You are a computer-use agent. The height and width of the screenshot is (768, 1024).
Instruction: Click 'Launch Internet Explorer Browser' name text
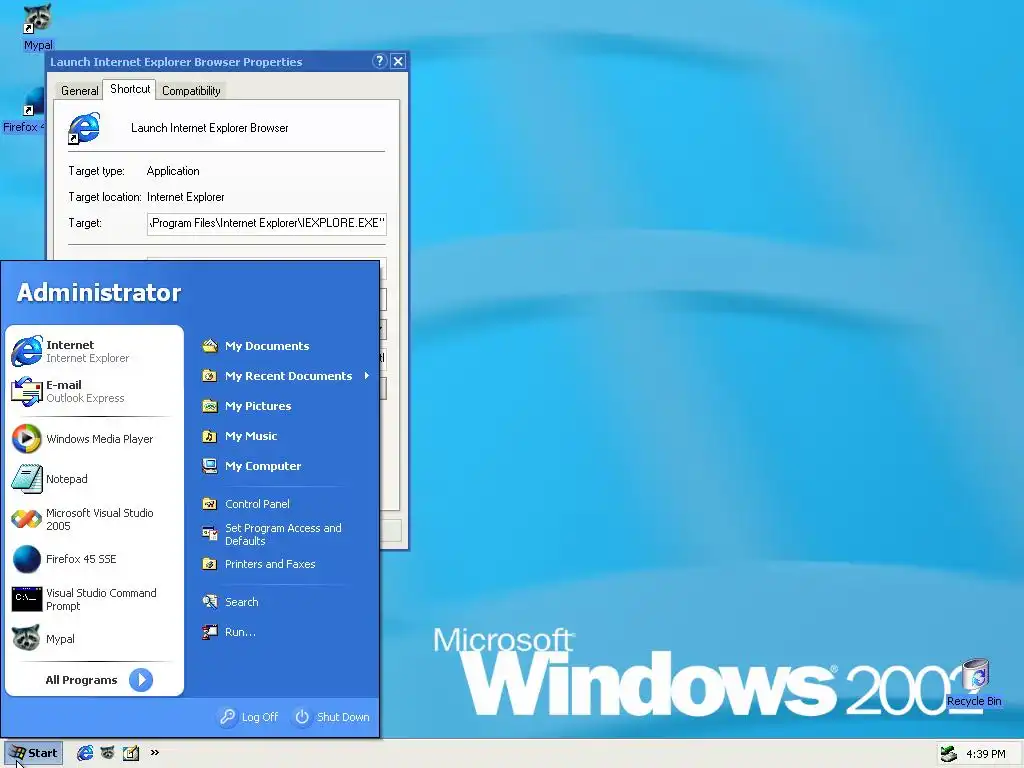210,128
